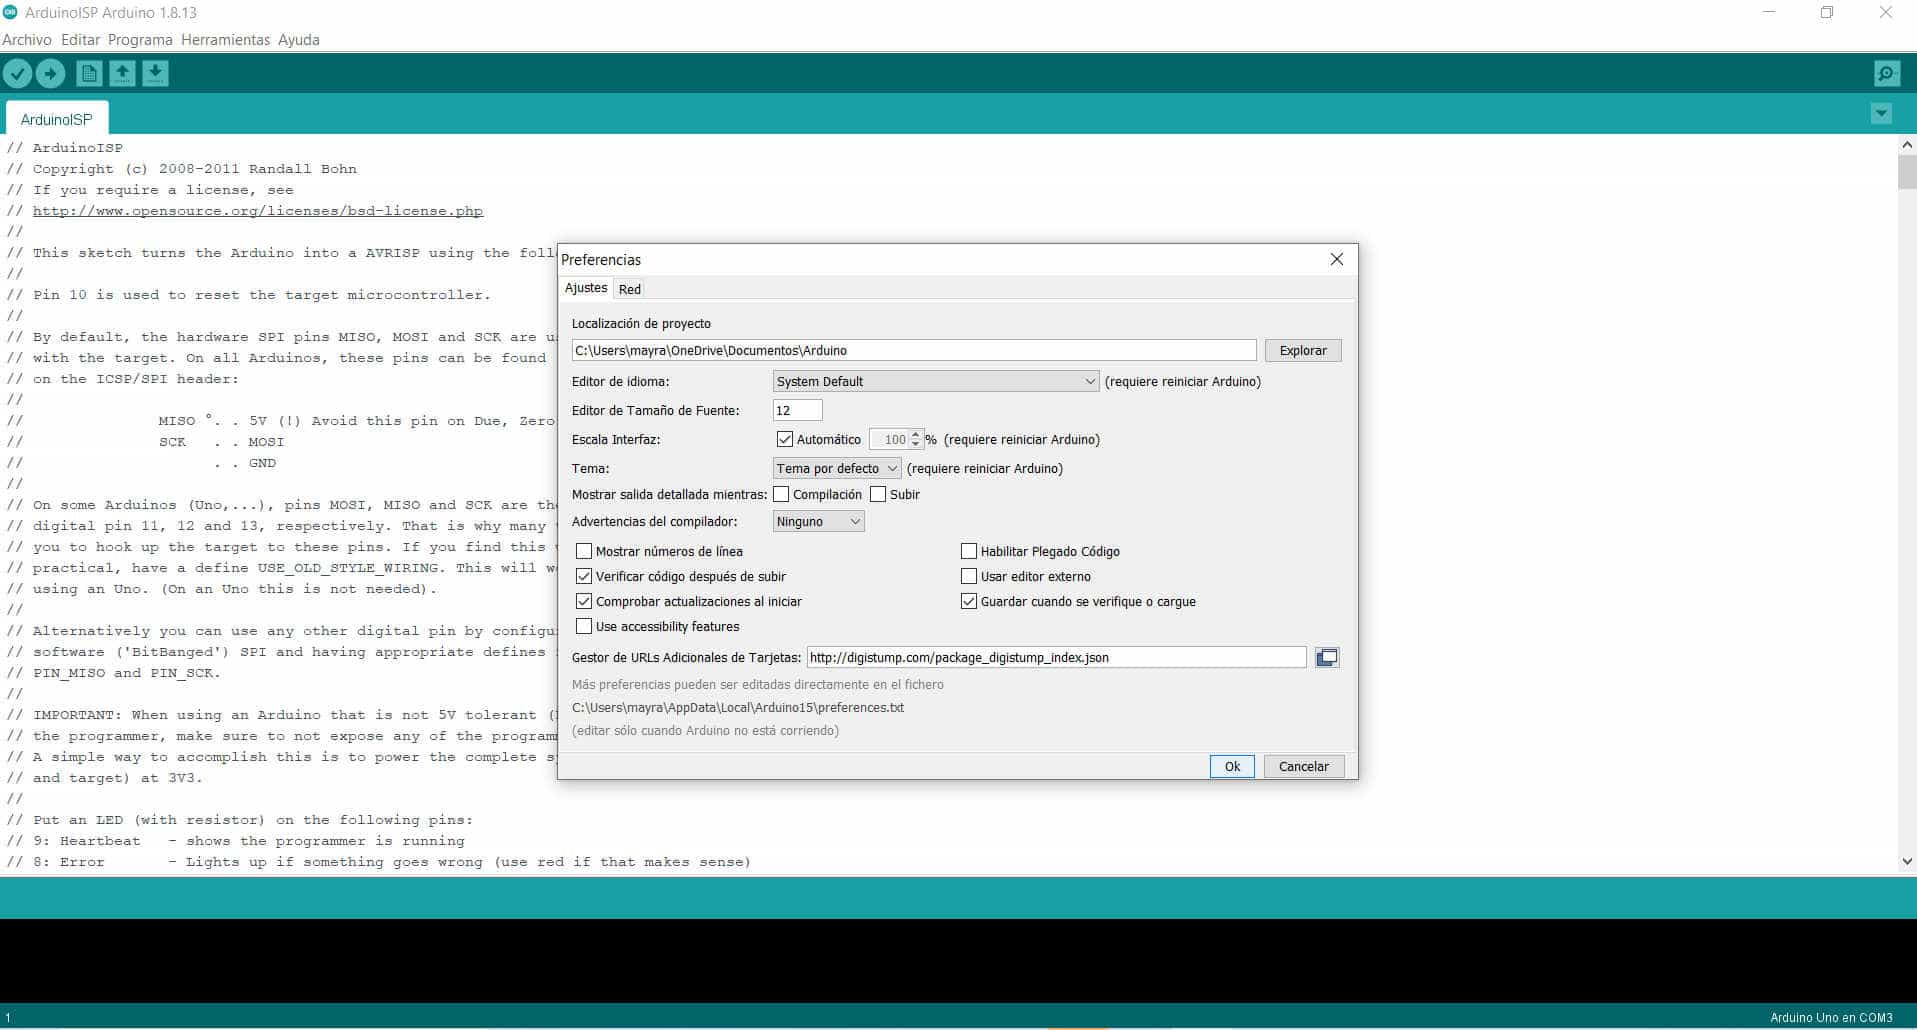This screenshot has width=1917, height=1030.
Task: Click the 'Arduino Uno en COM3' status text
Action: [x=1831, y=1018]
